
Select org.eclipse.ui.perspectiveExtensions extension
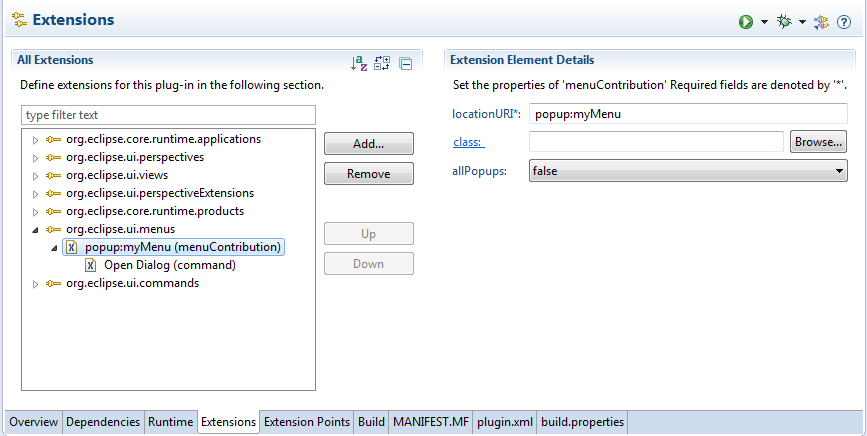pyautogui.click(x=160, y=193)
